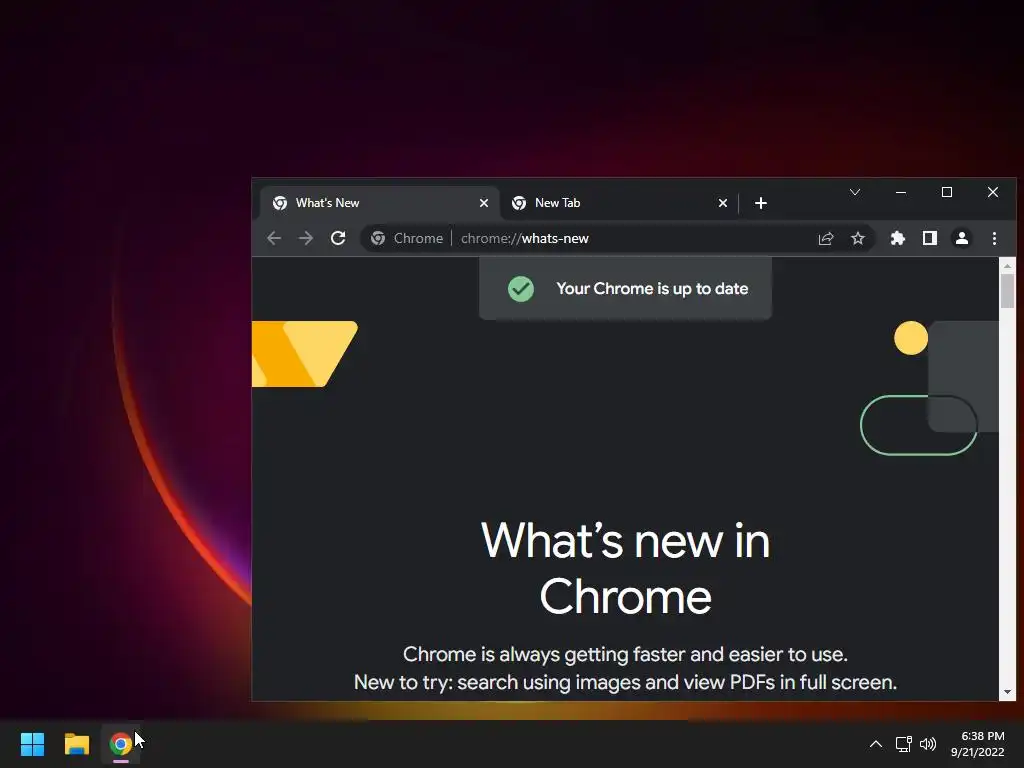The height and width of the screenshot is (768, 1024).
Task: Go back using Chrome's back arrow
Action: point(274,238)
